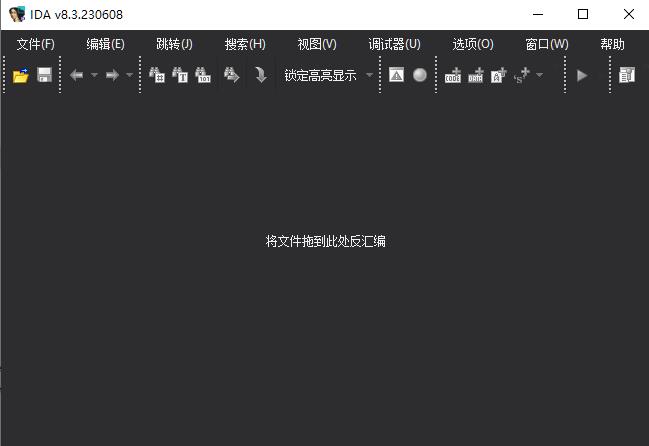This screenshot has width=649, height=446.
Task: Click the binoculars search next arrow icon
Action: 232,75
